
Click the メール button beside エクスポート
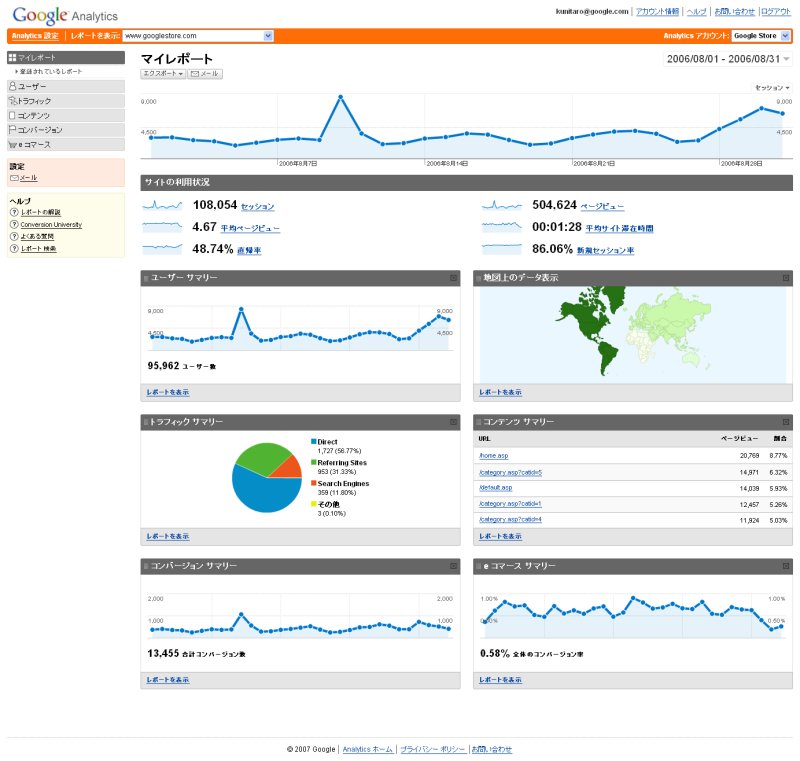point(205,74)
